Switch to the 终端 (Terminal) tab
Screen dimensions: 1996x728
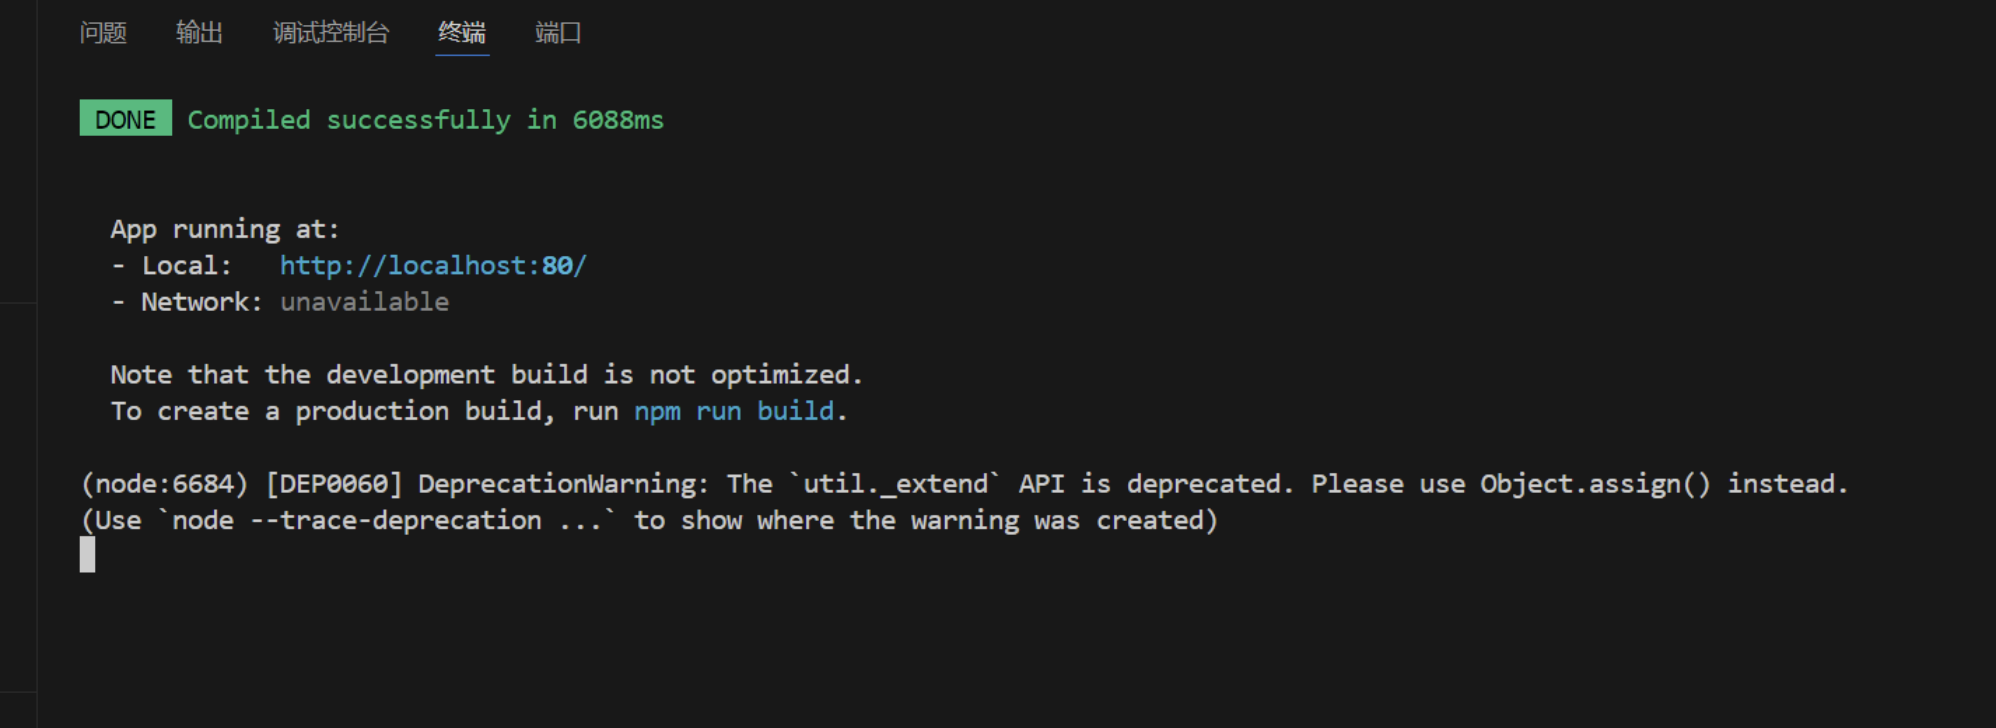click(461, 32)
